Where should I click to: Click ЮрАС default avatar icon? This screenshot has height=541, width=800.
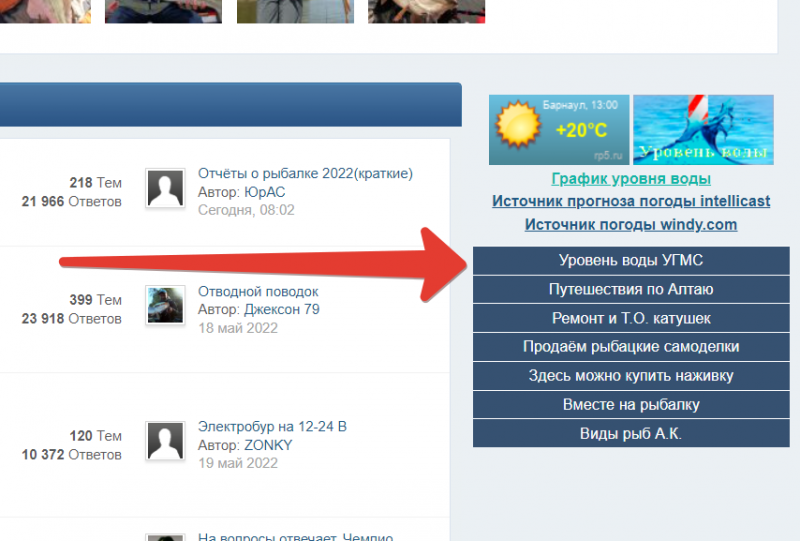pyautogui.click(x=165, y=188)
